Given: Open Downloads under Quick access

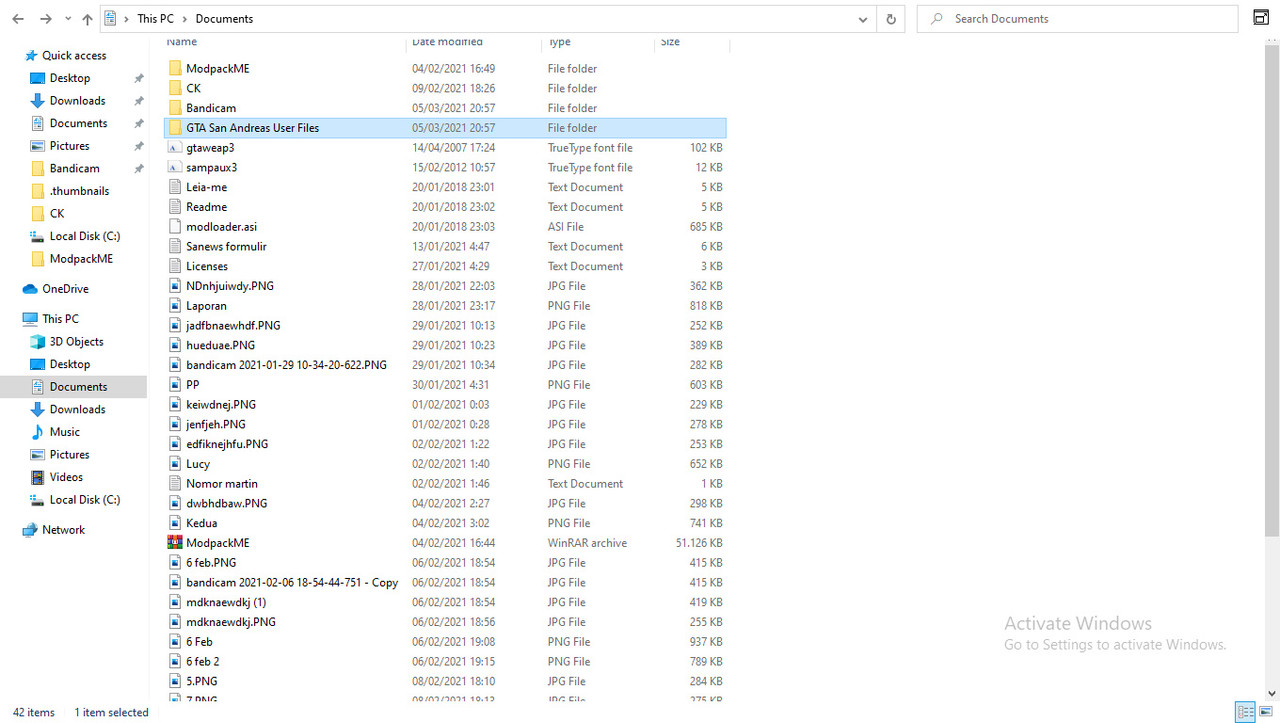Looking at the screenshot, I should tap(77, 101).
